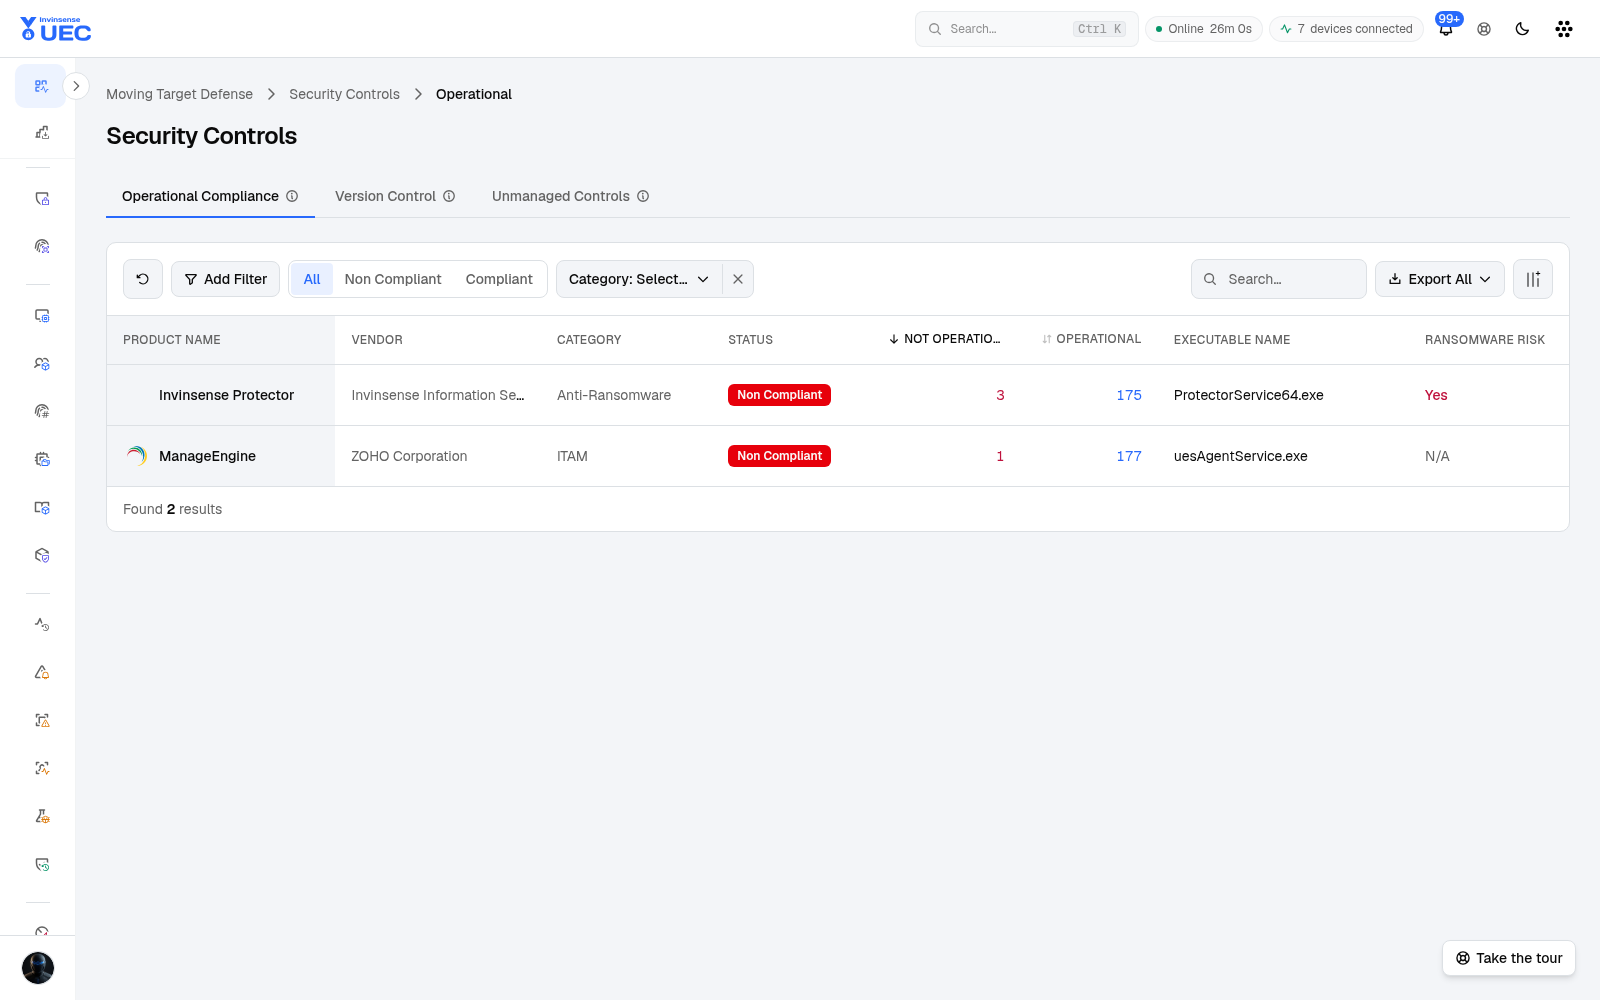Click Security Controls breadcrumb
This screenshot has width=1600, height=1000.
[x=344, y=94]
